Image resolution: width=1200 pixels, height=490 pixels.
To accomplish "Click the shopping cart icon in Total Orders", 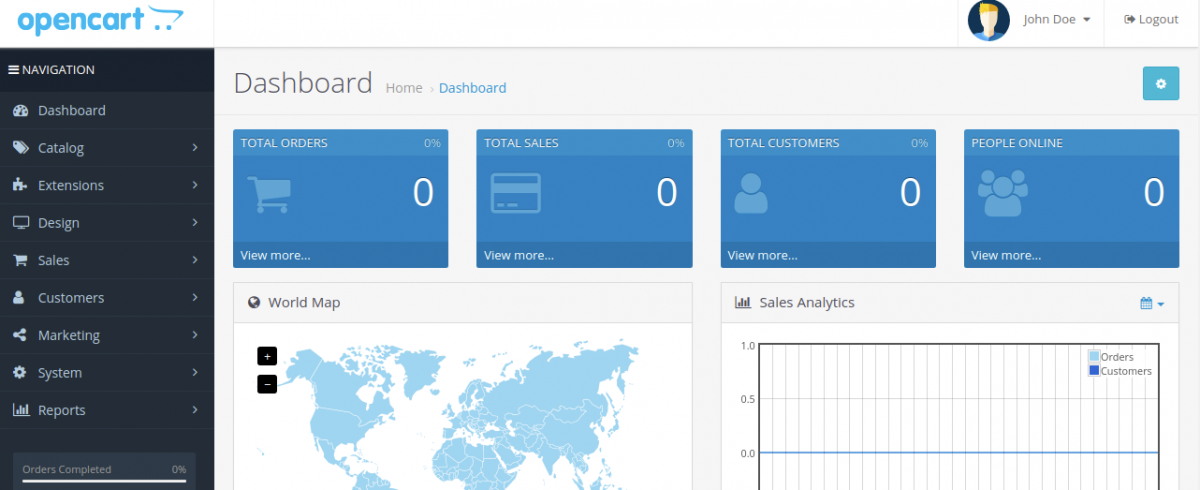I will point(268,194).
